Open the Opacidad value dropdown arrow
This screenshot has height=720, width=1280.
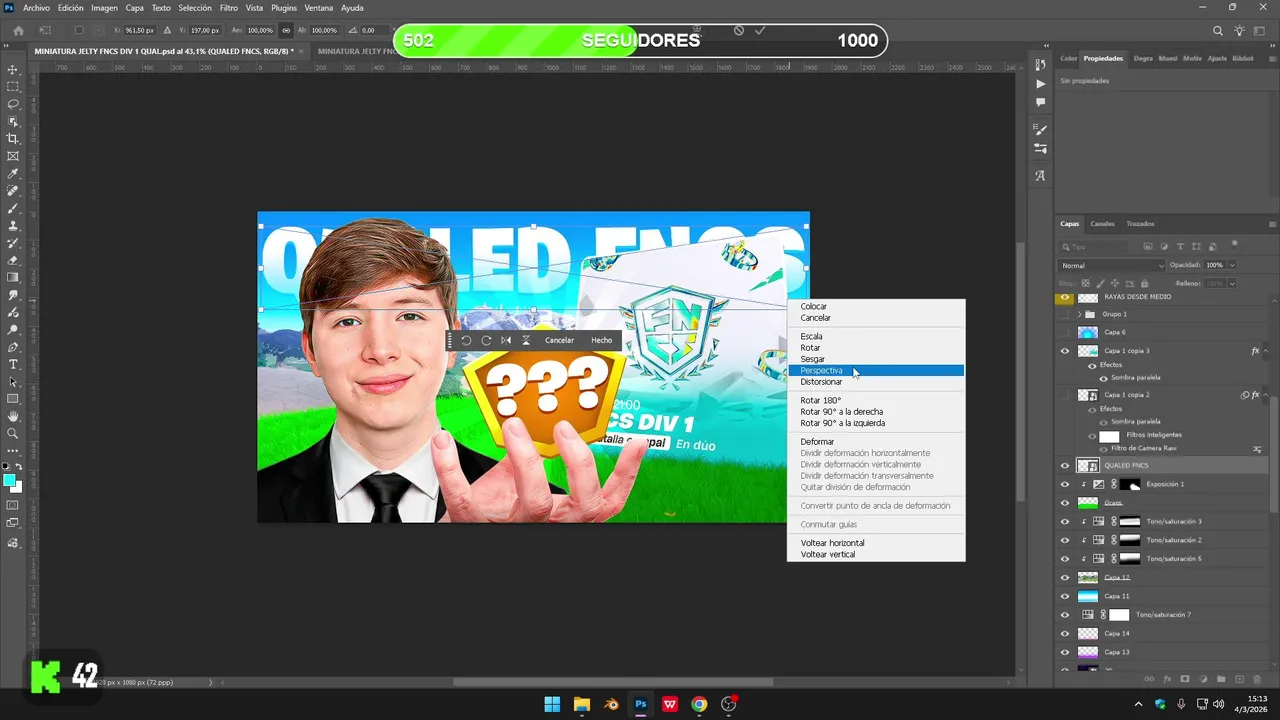pos(1232,265)
